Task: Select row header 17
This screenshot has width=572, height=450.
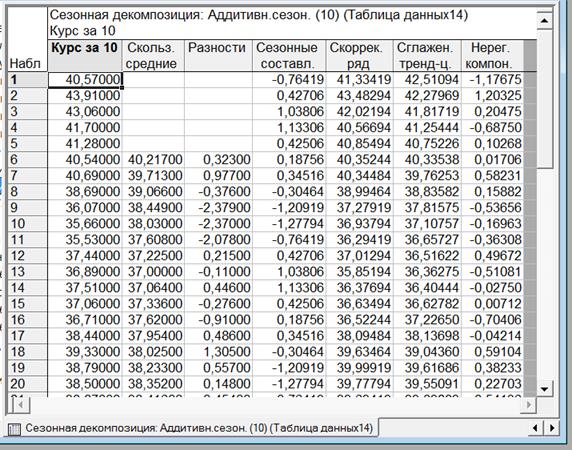Action: click(28, 335)
